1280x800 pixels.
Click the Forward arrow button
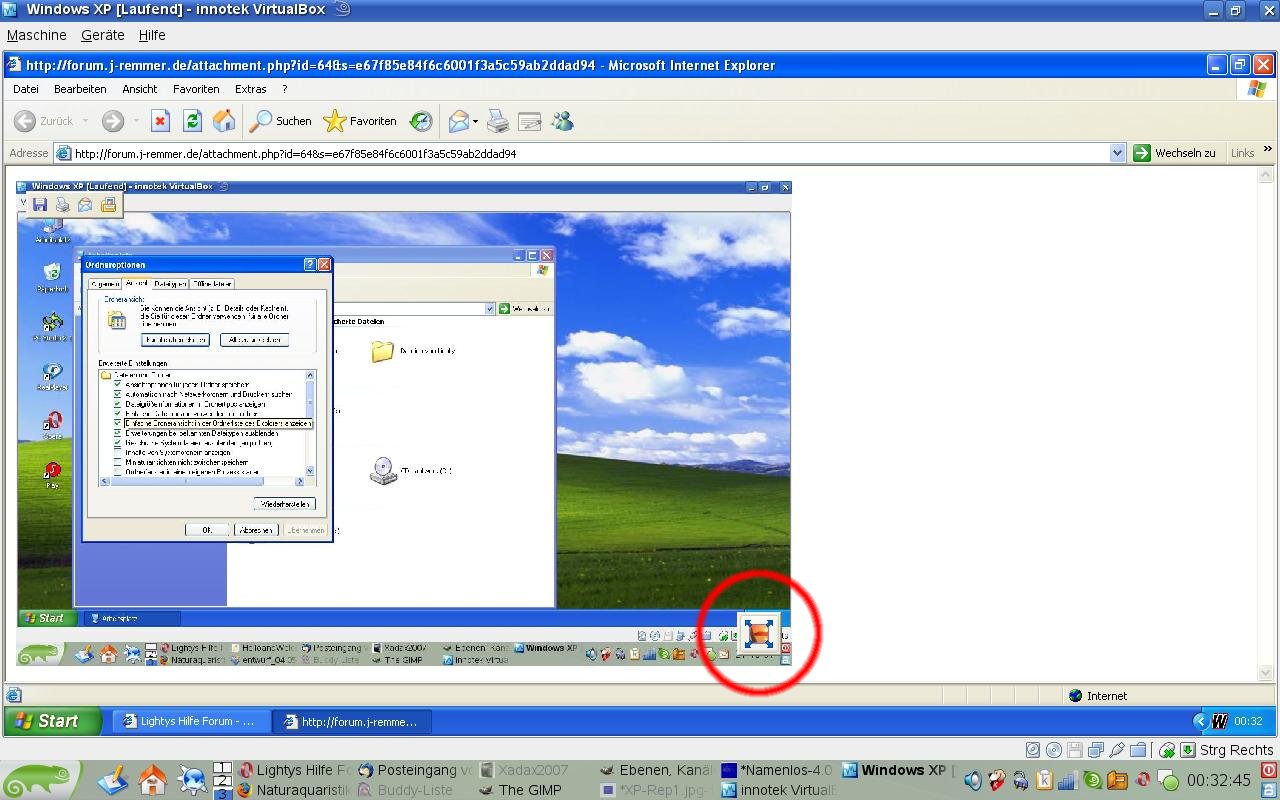(113, 121)
